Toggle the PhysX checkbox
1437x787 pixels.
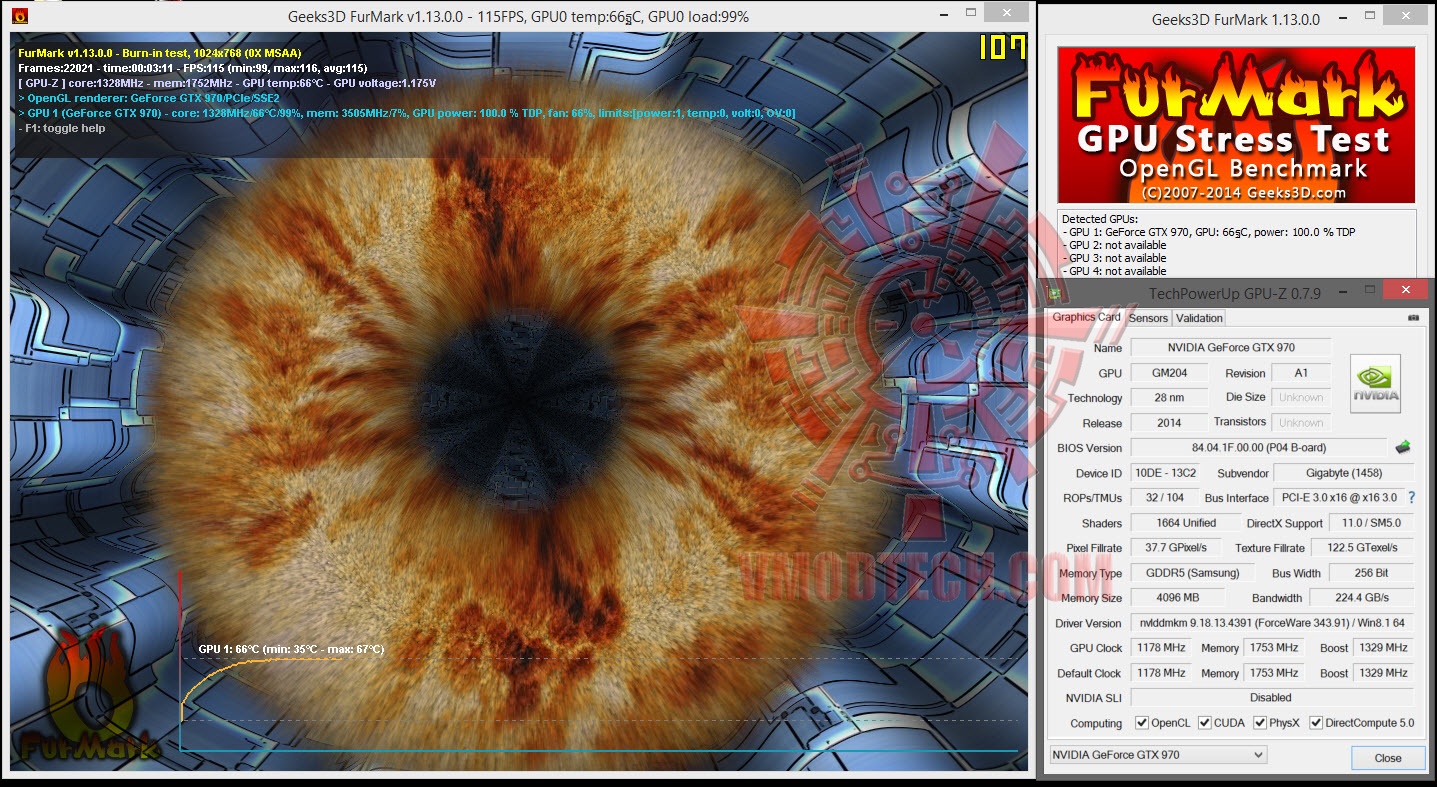point(1259,723)
